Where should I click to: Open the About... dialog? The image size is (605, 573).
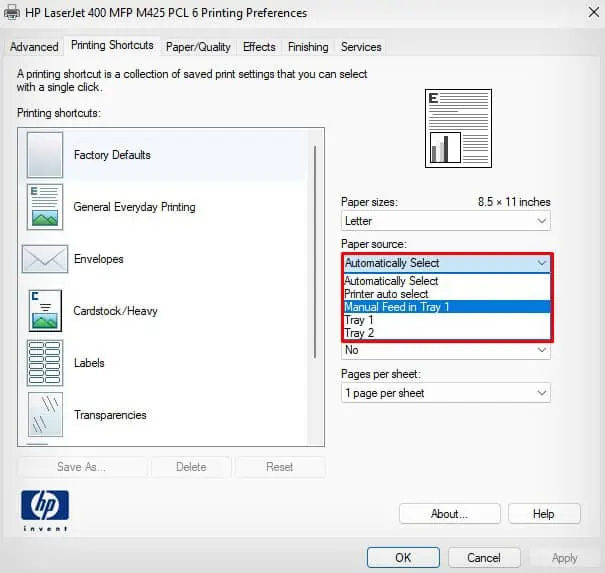pyautogui.click(x=450, y=514)
